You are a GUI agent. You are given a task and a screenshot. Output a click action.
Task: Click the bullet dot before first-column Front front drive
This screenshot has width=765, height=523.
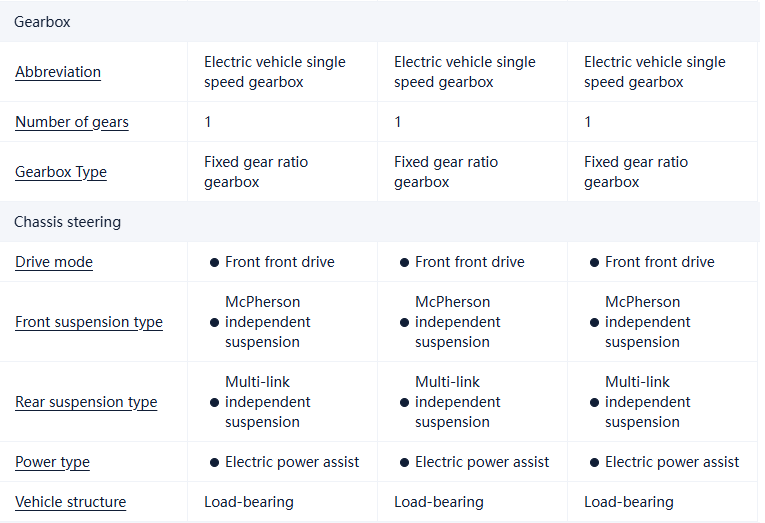(214, 263)
